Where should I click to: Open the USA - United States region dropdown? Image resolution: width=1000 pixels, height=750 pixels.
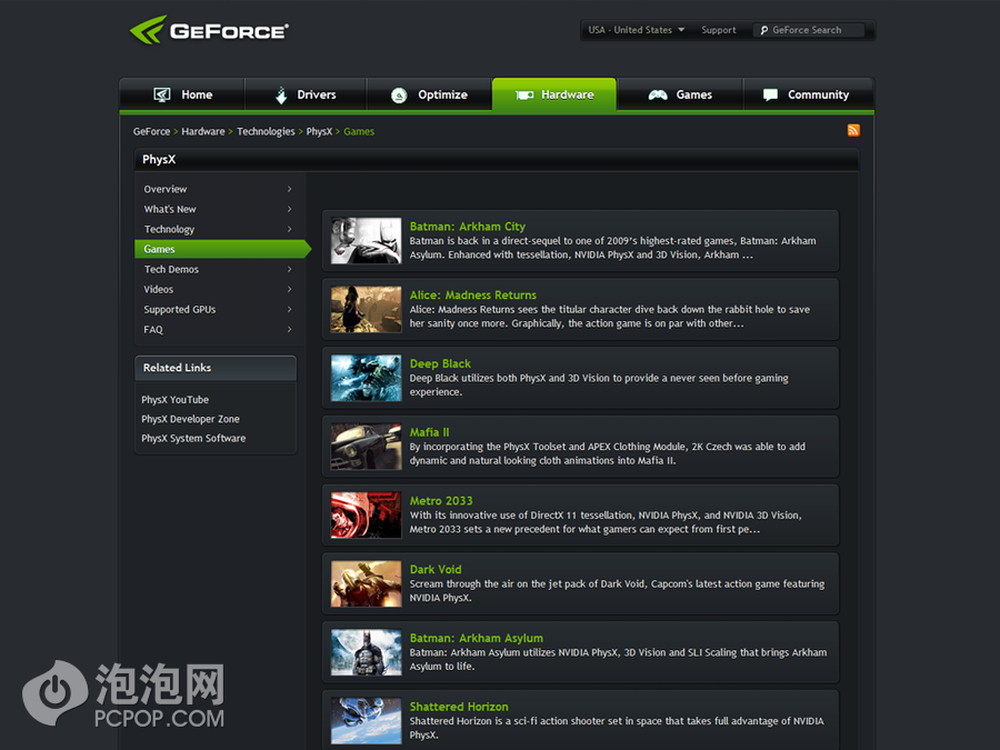click(x=636, y=30)
